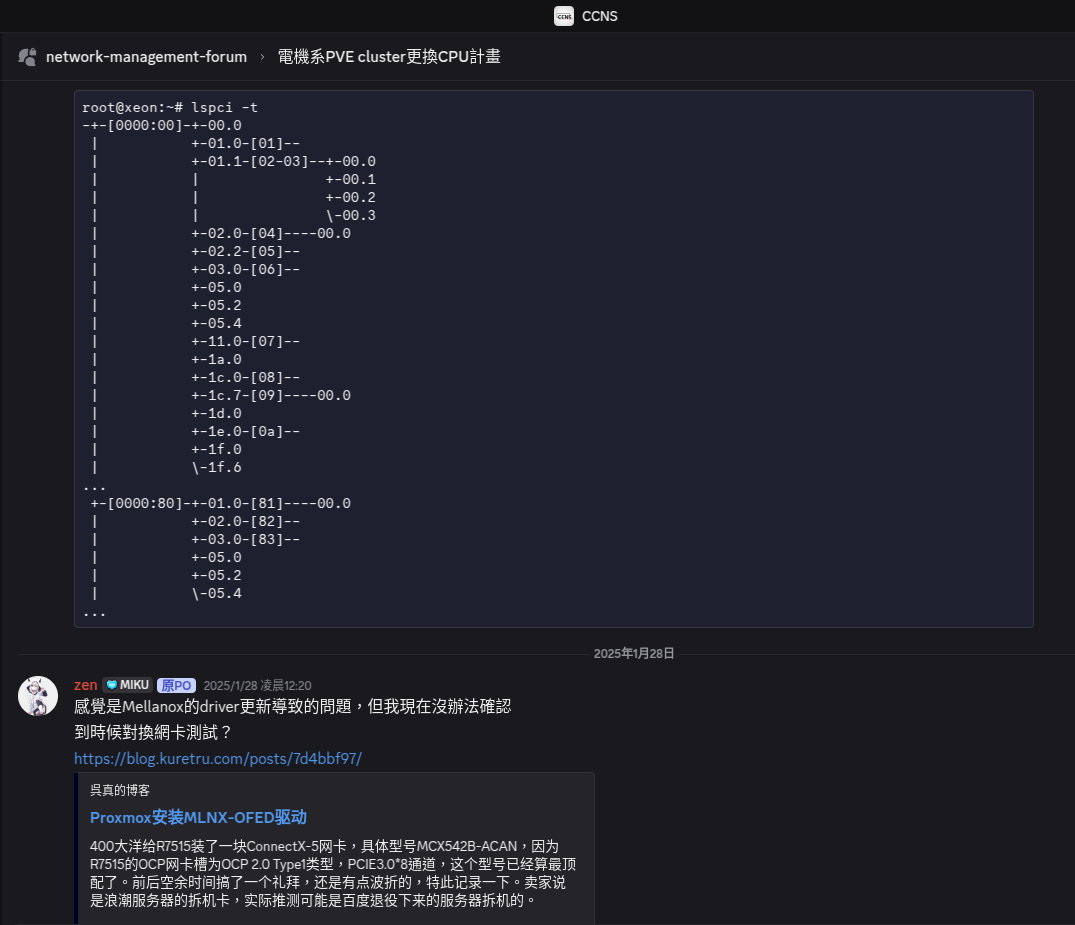Click thread title 電機系PVE cluster更換CPU計畫
This screenshot has width=1075, height=925.
[389, 57]
